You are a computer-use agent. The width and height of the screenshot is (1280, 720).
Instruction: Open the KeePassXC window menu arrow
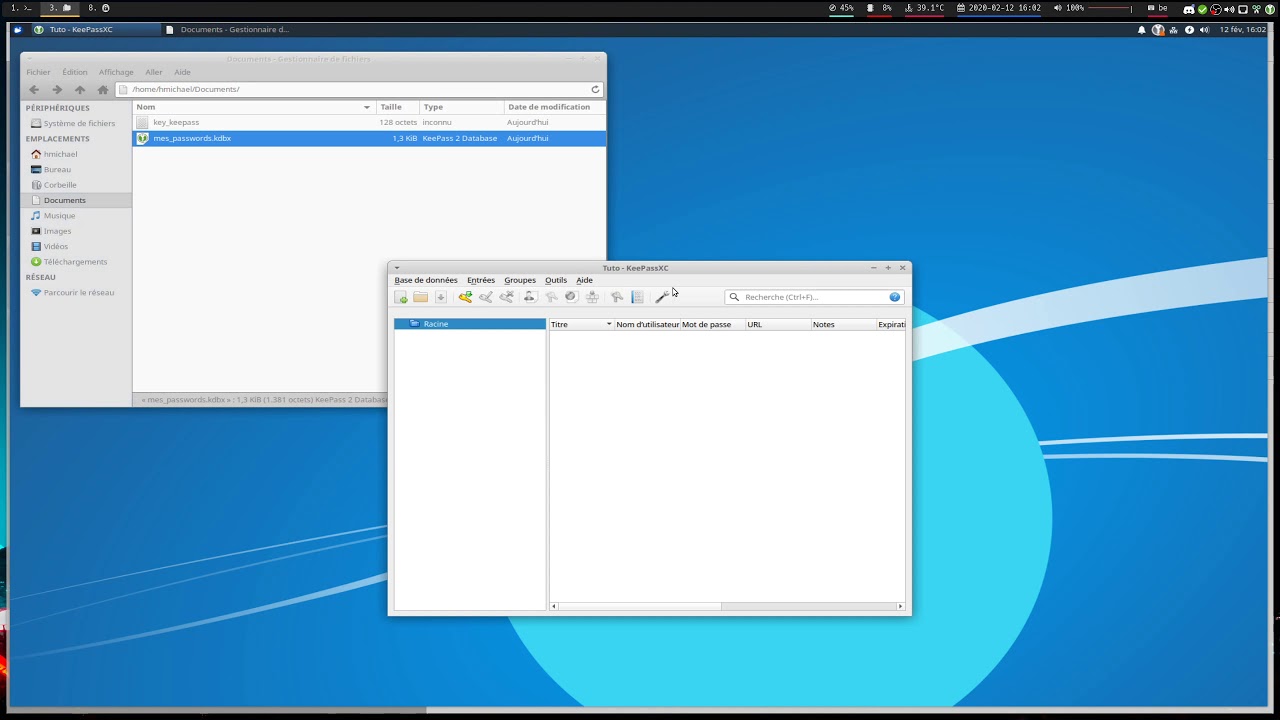(x=397, y=268)
